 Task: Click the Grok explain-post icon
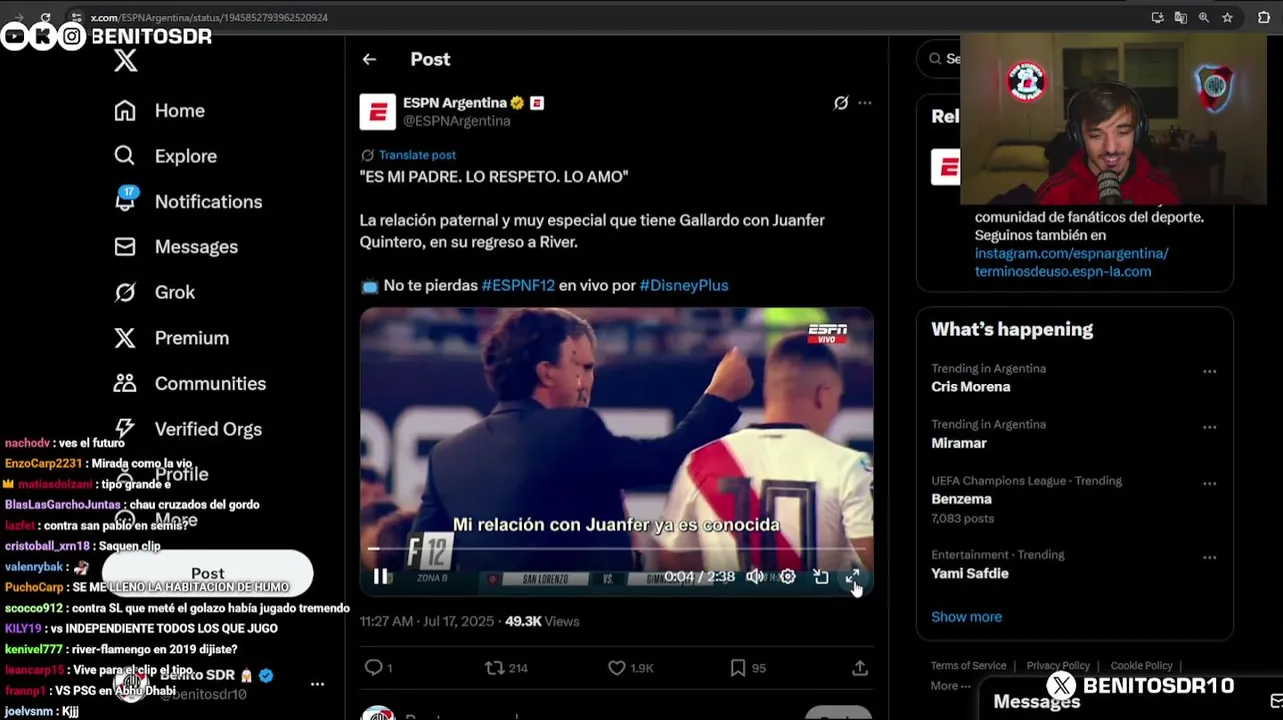pos(841,103)
